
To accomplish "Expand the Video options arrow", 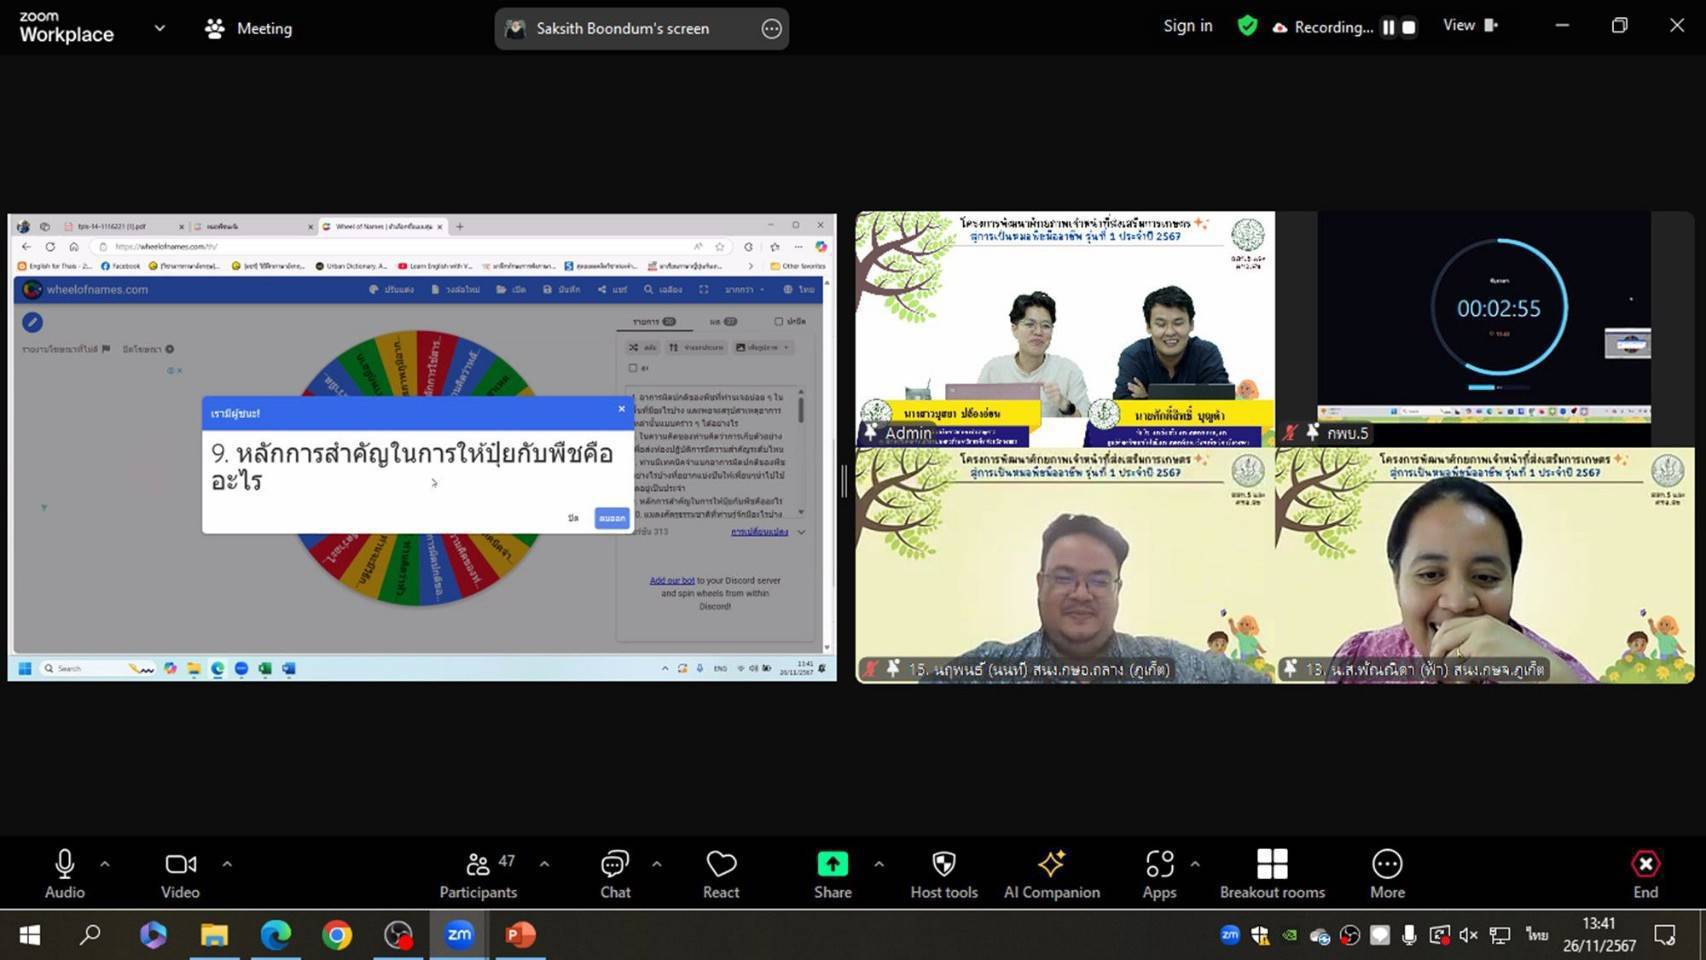I will [x=227, y=863].
